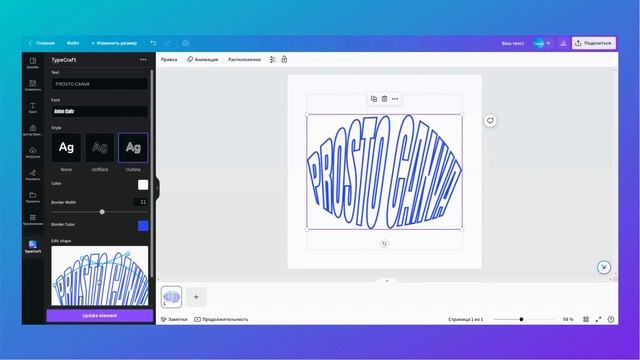The height and width of the screenshot is (360, 640).
Task: Click the zoom slider handle in bottom bar
Action: pyautogui.click(x=521, y=319)
